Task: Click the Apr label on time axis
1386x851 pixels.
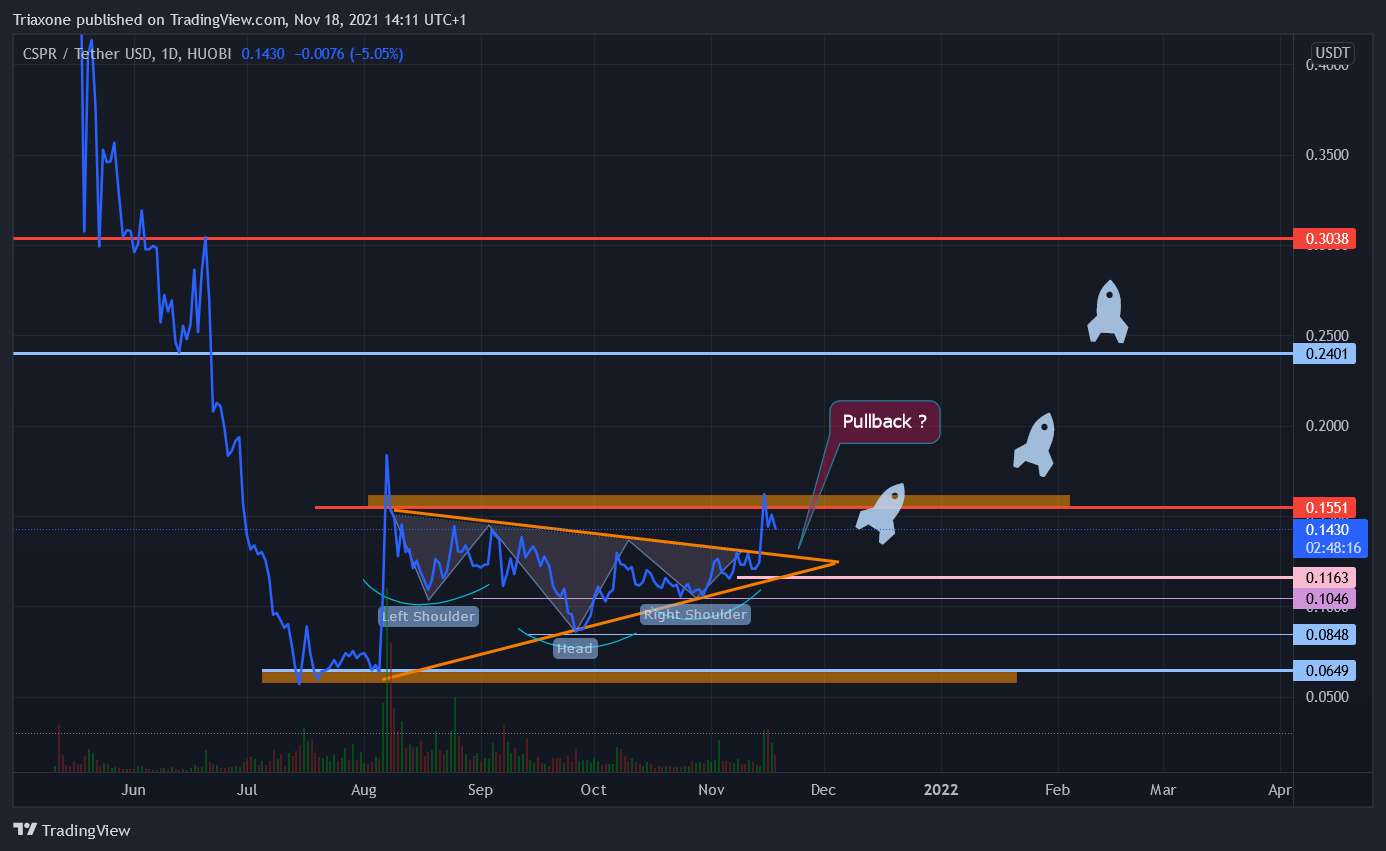Action: pos(1279,790)
